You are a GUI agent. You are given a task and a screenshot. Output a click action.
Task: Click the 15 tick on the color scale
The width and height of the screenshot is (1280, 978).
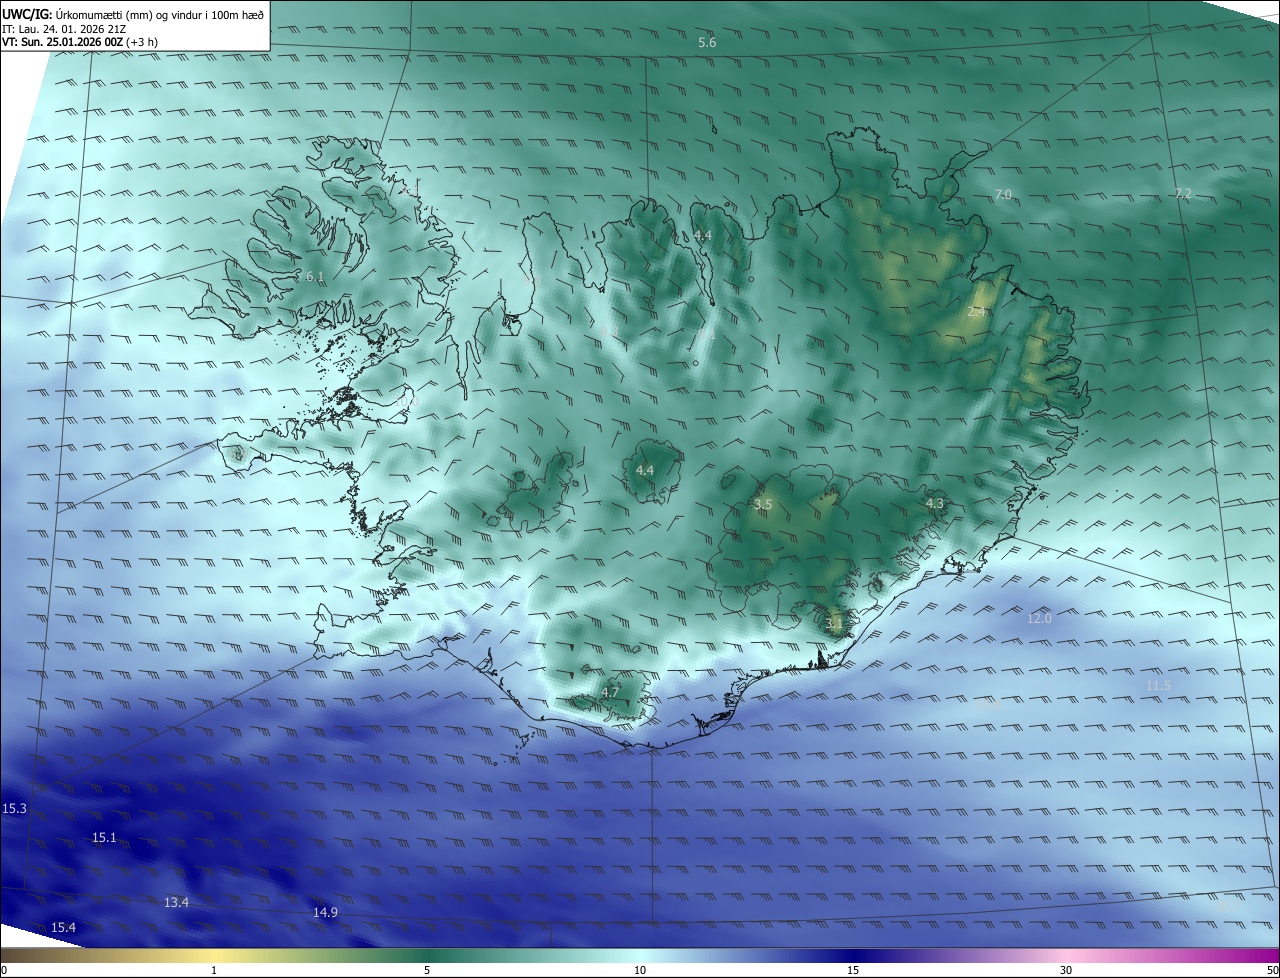tap(853, 970)
